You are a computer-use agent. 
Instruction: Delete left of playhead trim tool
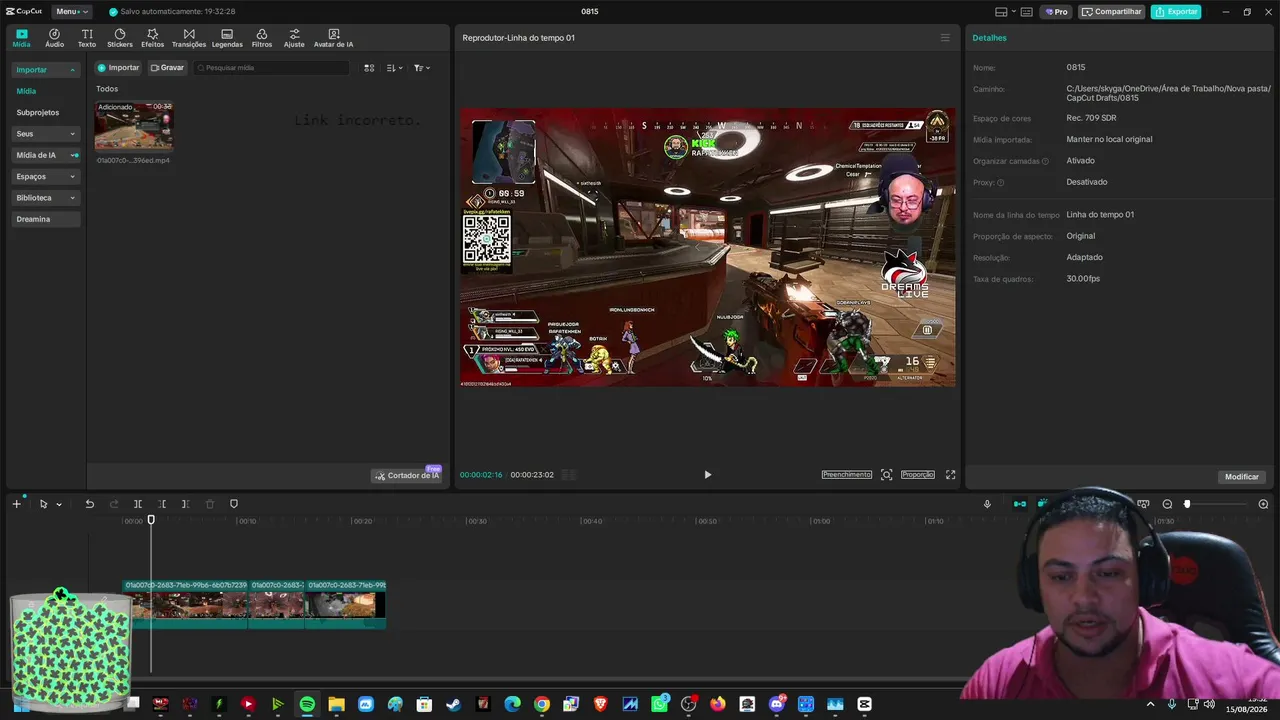click(x=162, y=504)
